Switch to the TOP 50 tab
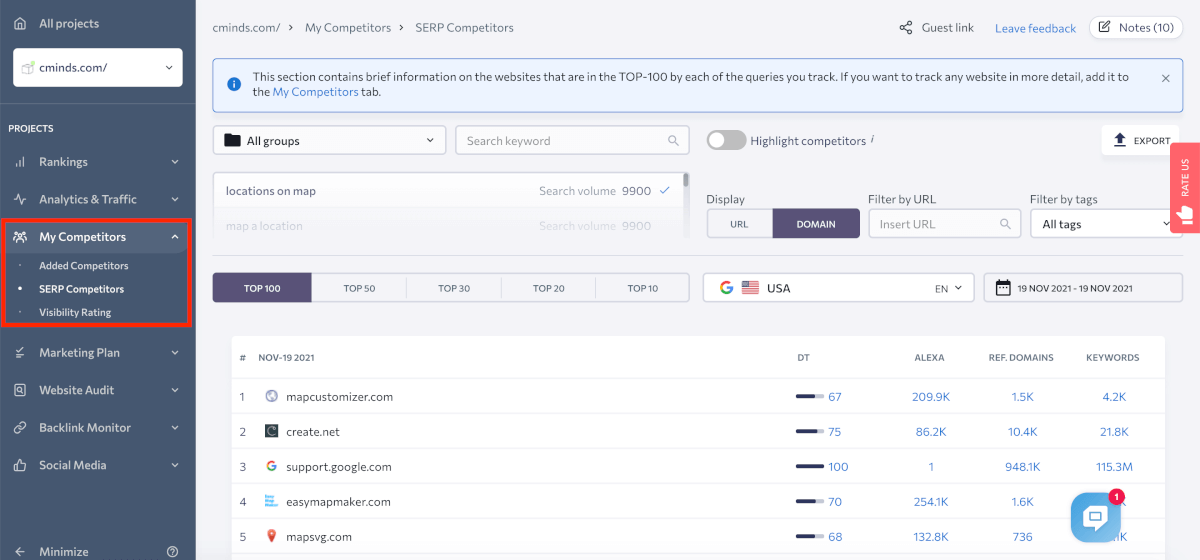 coord(359,288)
